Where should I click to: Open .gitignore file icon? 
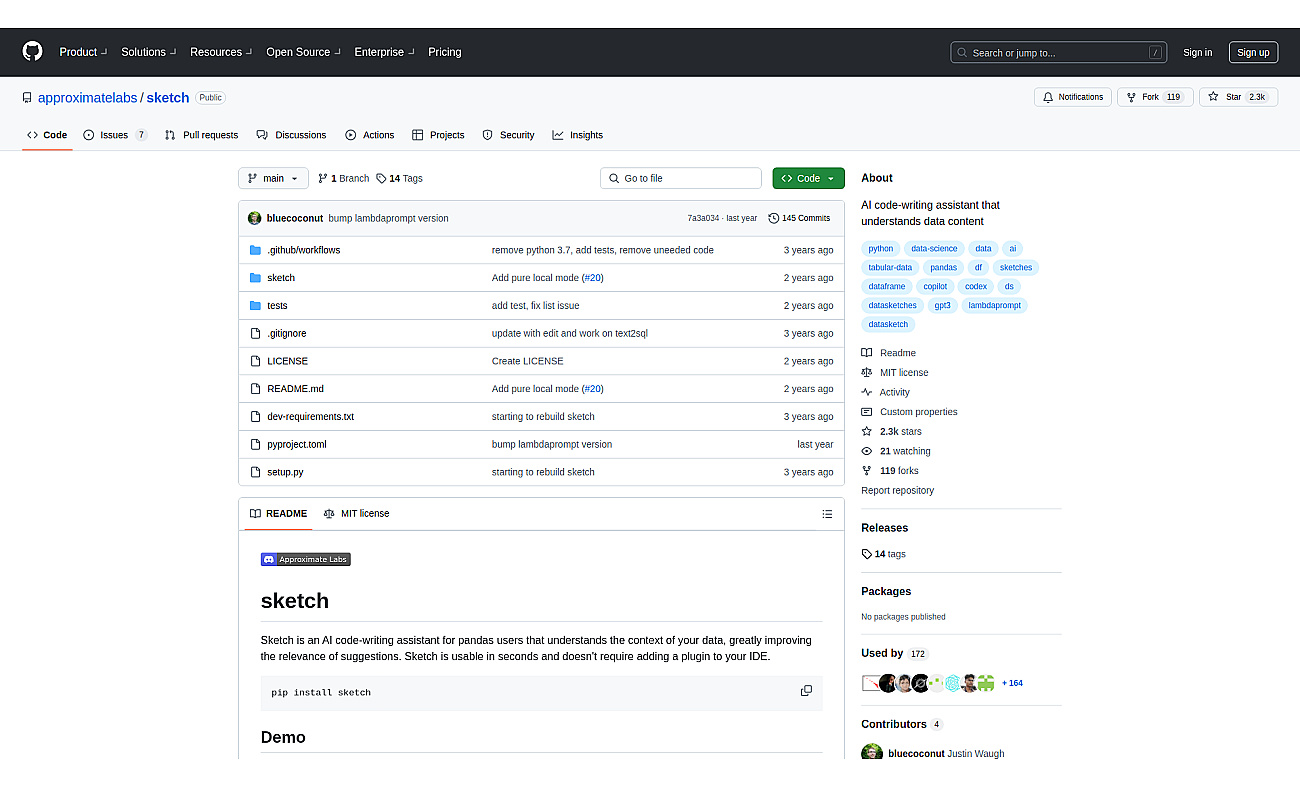[x=256, y=333]
